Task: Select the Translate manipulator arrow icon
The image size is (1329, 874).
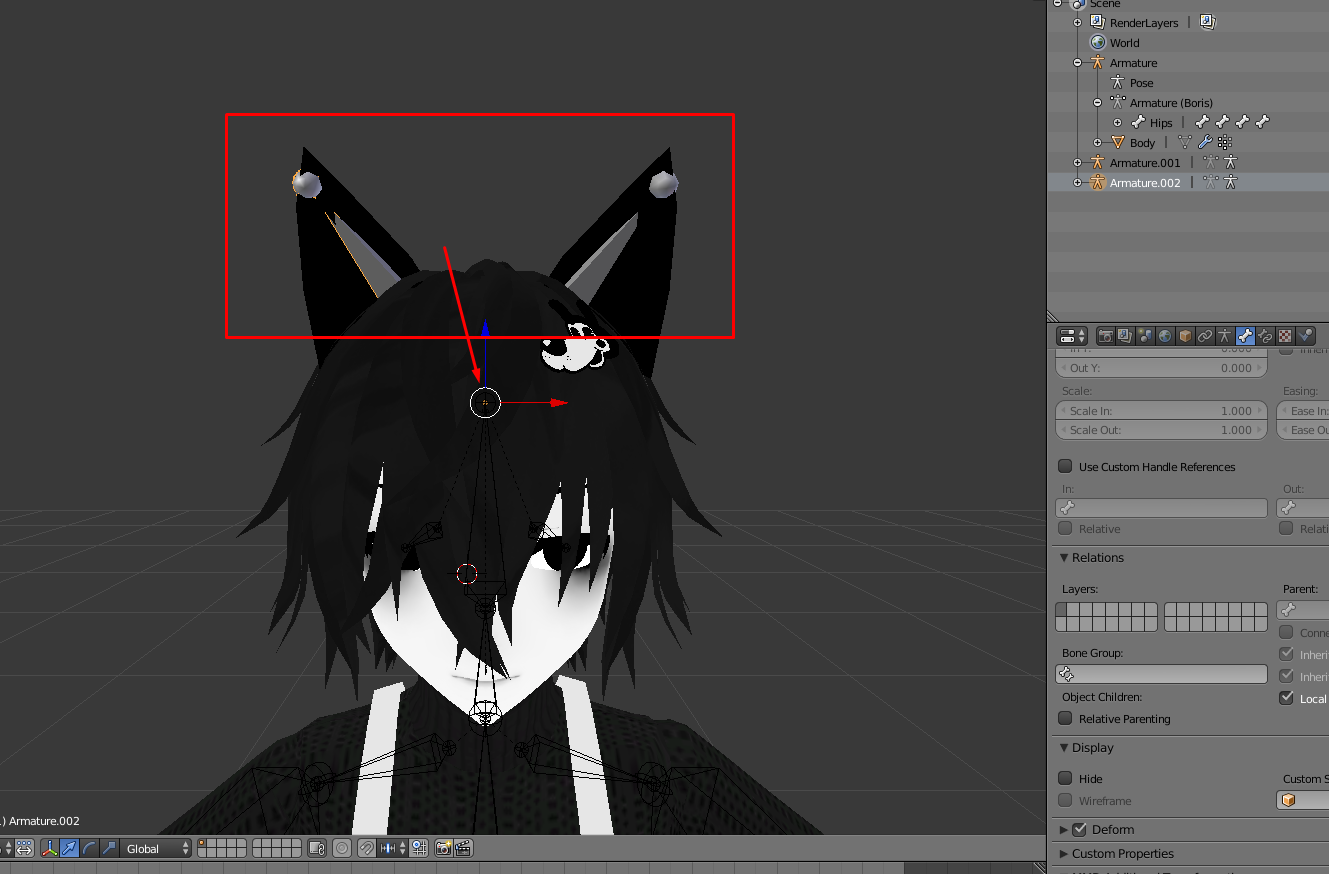Action: [69, 848]
